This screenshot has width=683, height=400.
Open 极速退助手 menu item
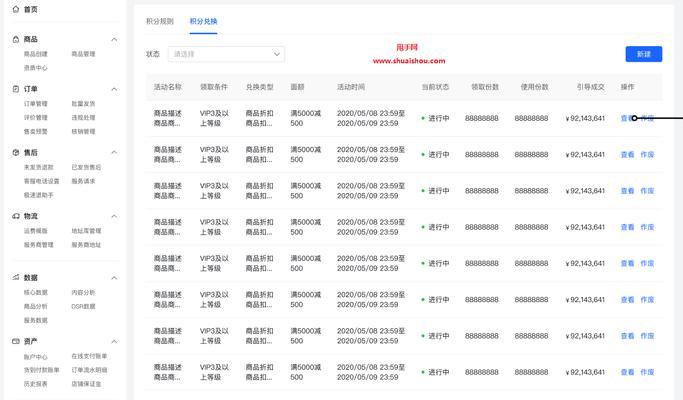coord(39,195)
